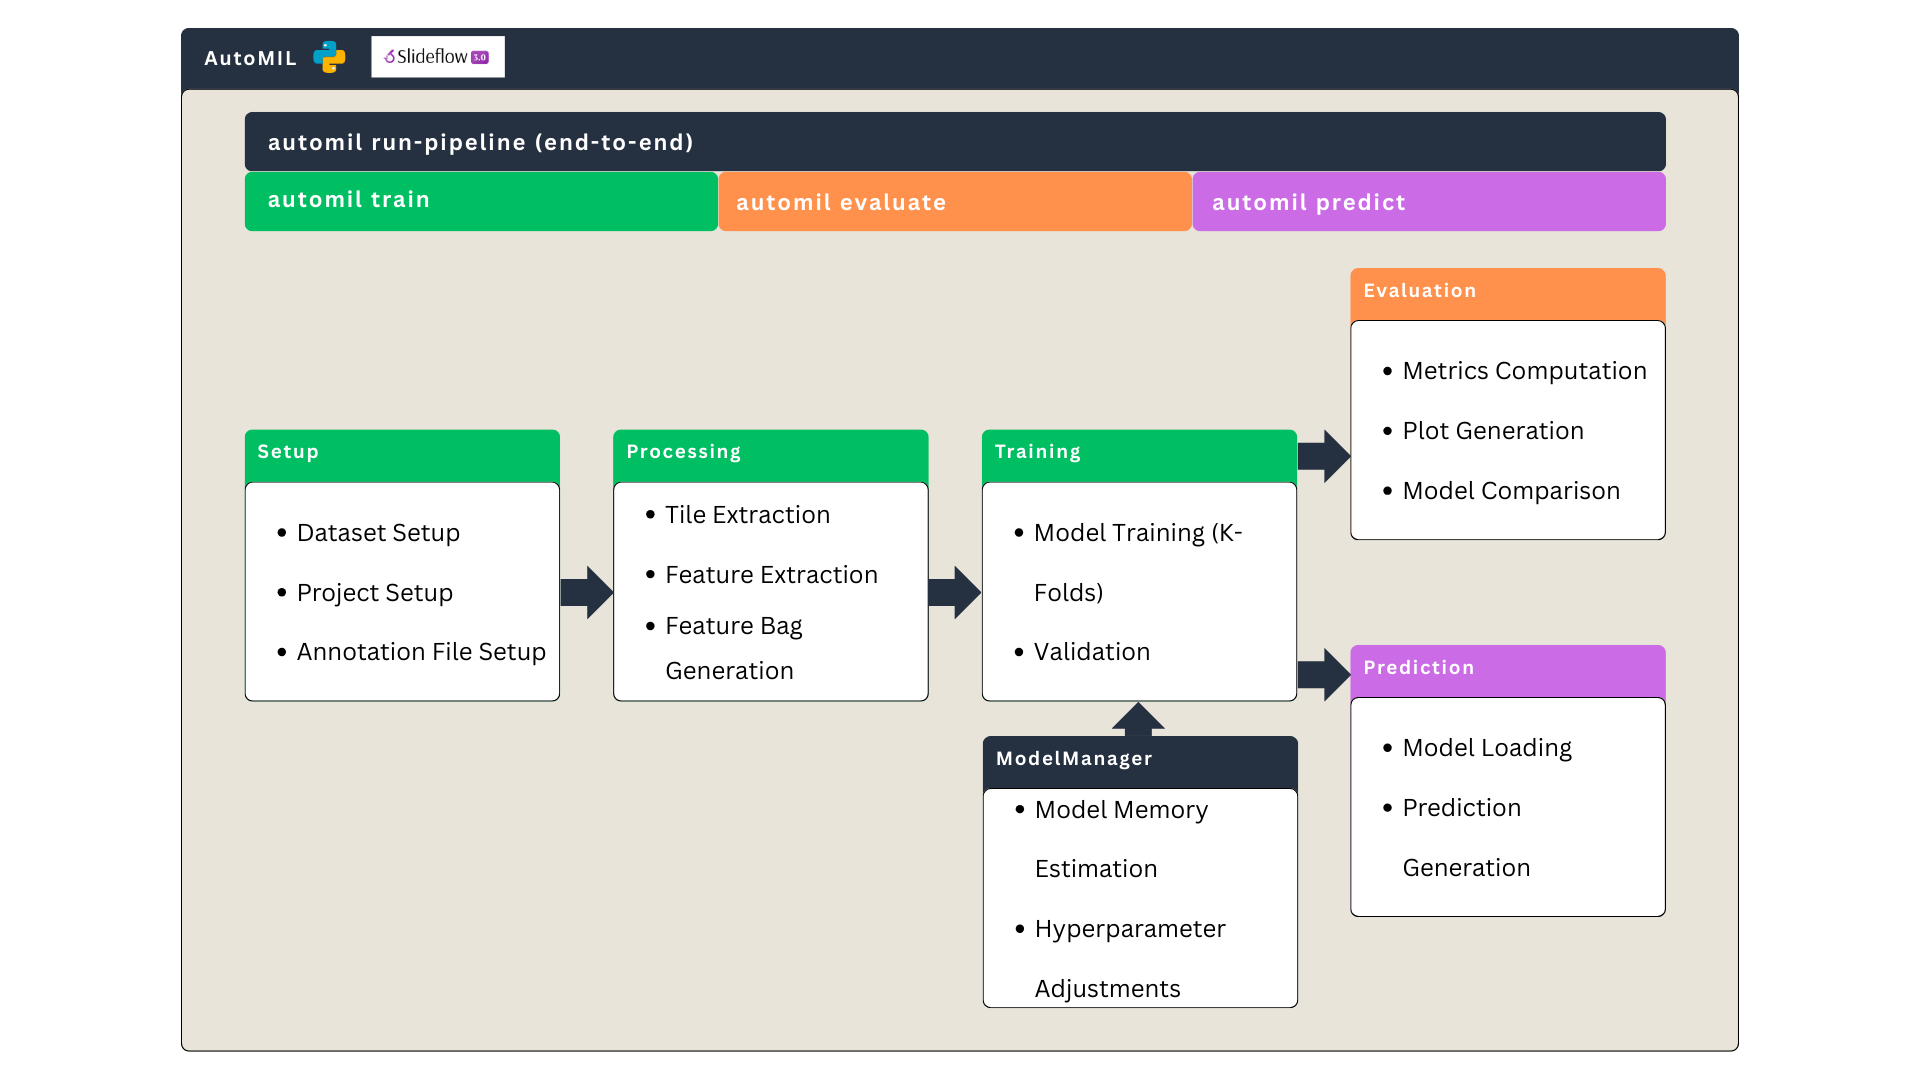Enable the automil predict stage
This screenshot has height=1080, width=1920.
pos(1428,201)
